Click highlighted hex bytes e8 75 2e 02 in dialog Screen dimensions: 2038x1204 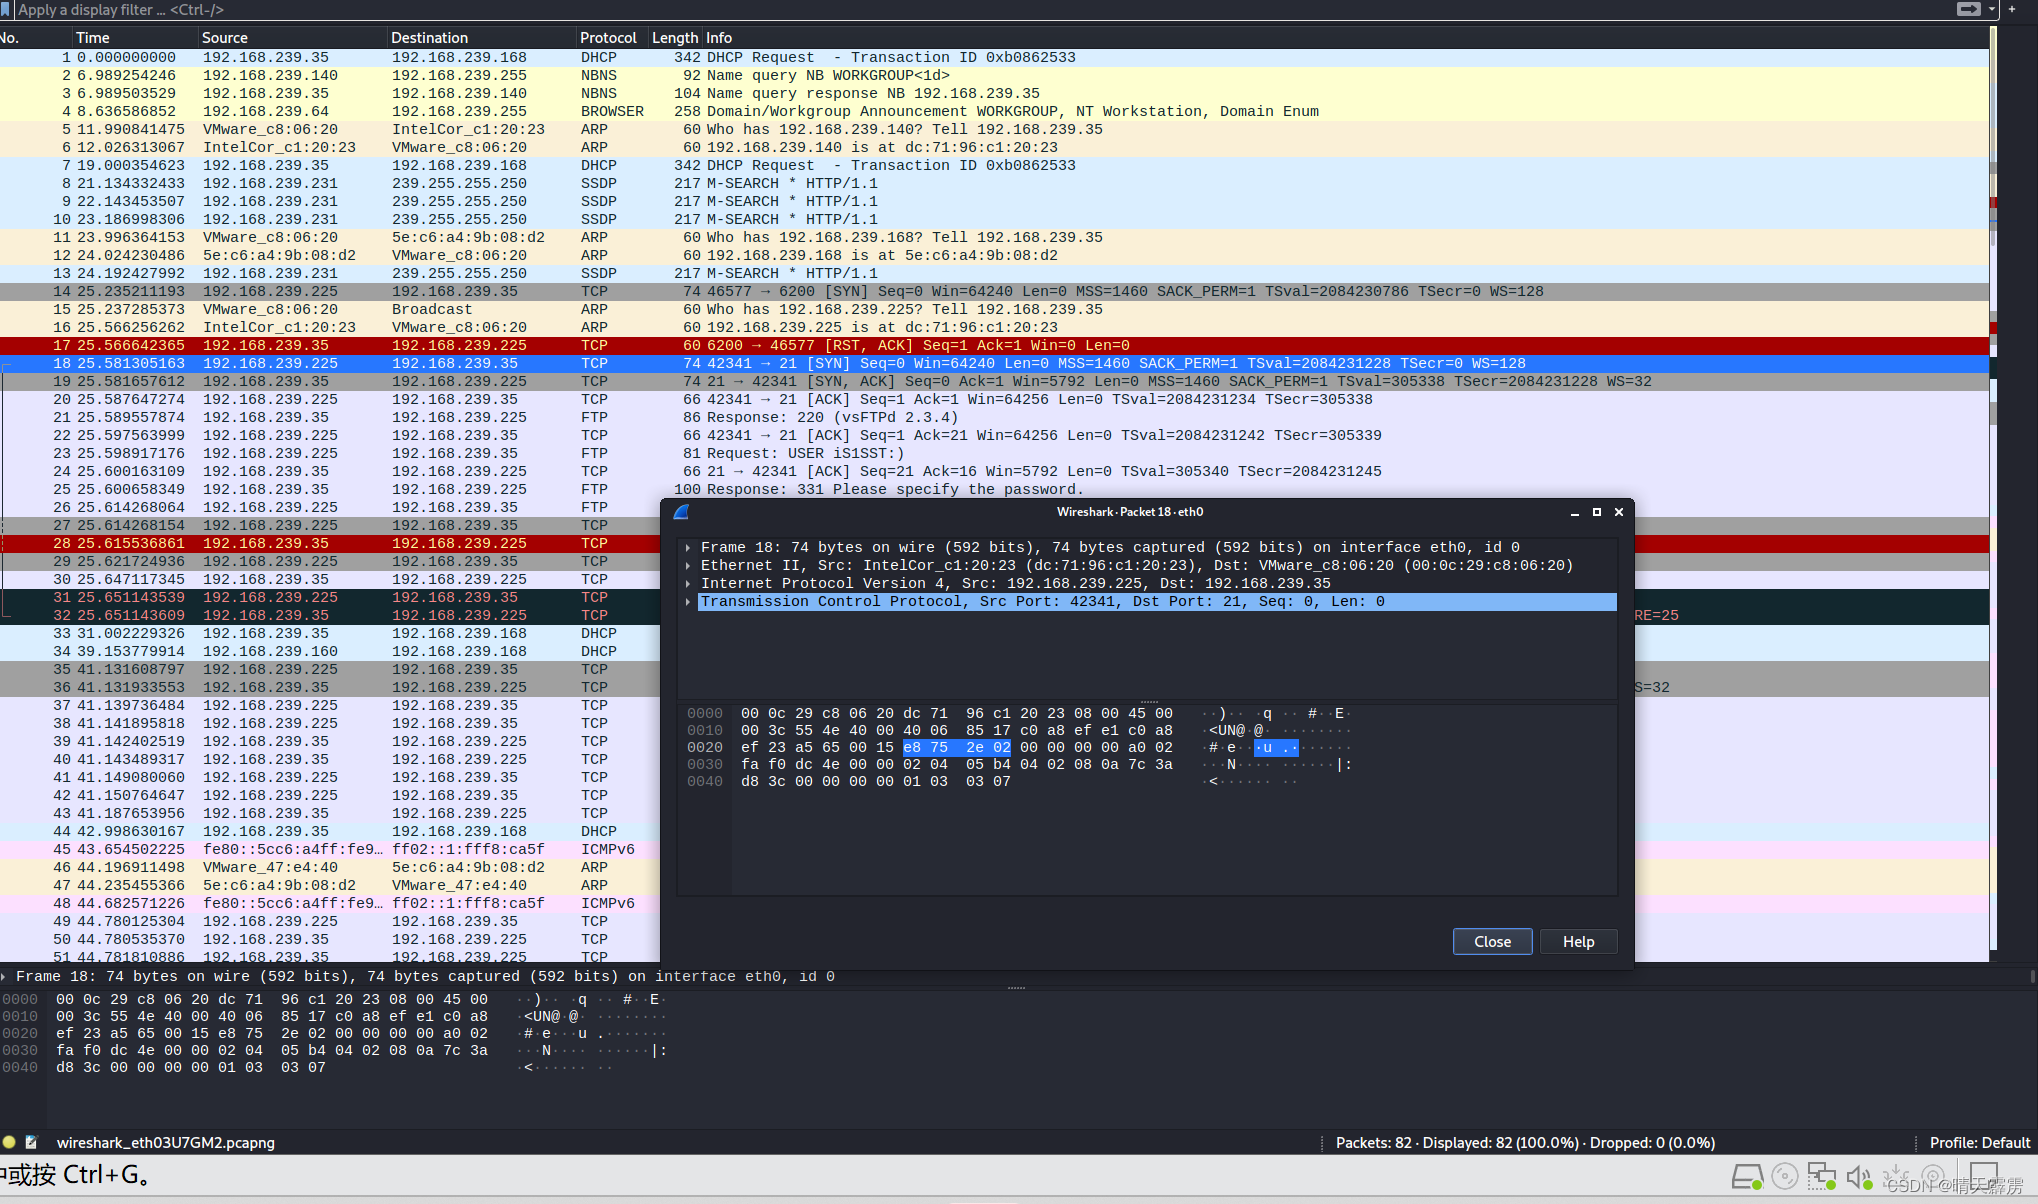[957, 747]
